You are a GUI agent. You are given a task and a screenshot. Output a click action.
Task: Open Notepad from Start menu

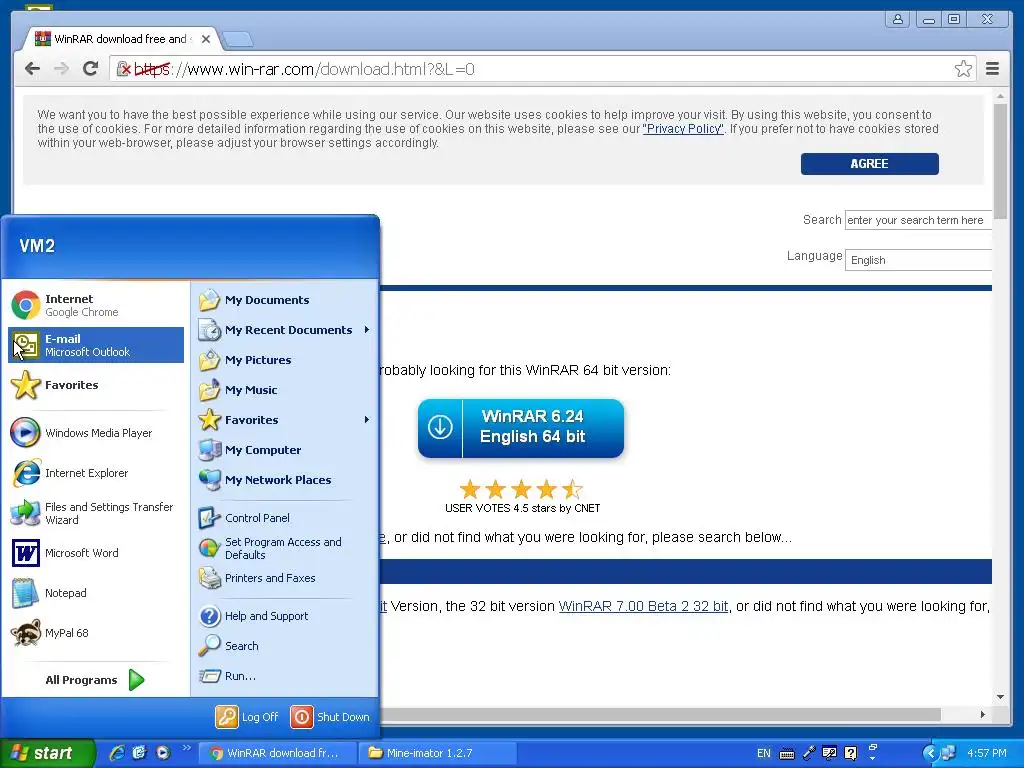pyautogui.click(x=95, y=593)
